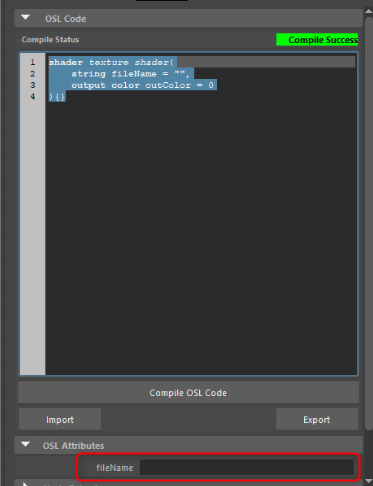Click the Export button

pyautogui.click(x=317, y=420)
